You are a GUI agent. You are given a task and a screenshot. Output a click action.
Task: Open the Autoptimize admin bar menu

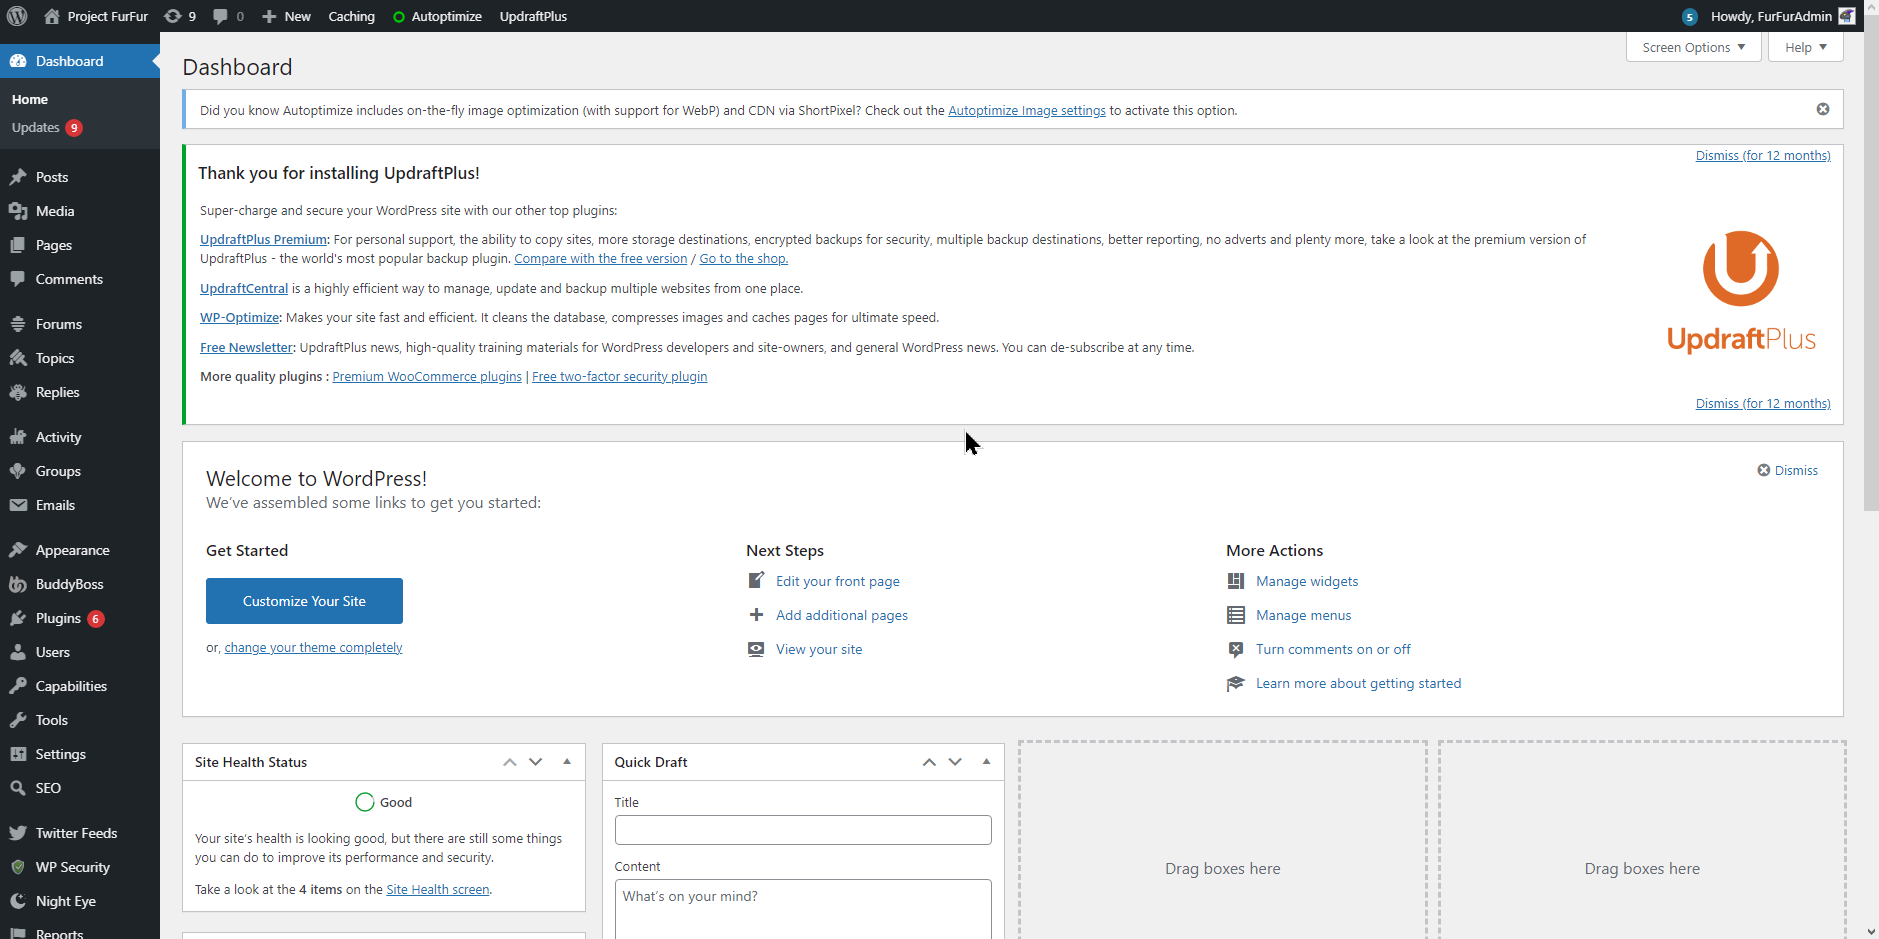tap(437, 16)
